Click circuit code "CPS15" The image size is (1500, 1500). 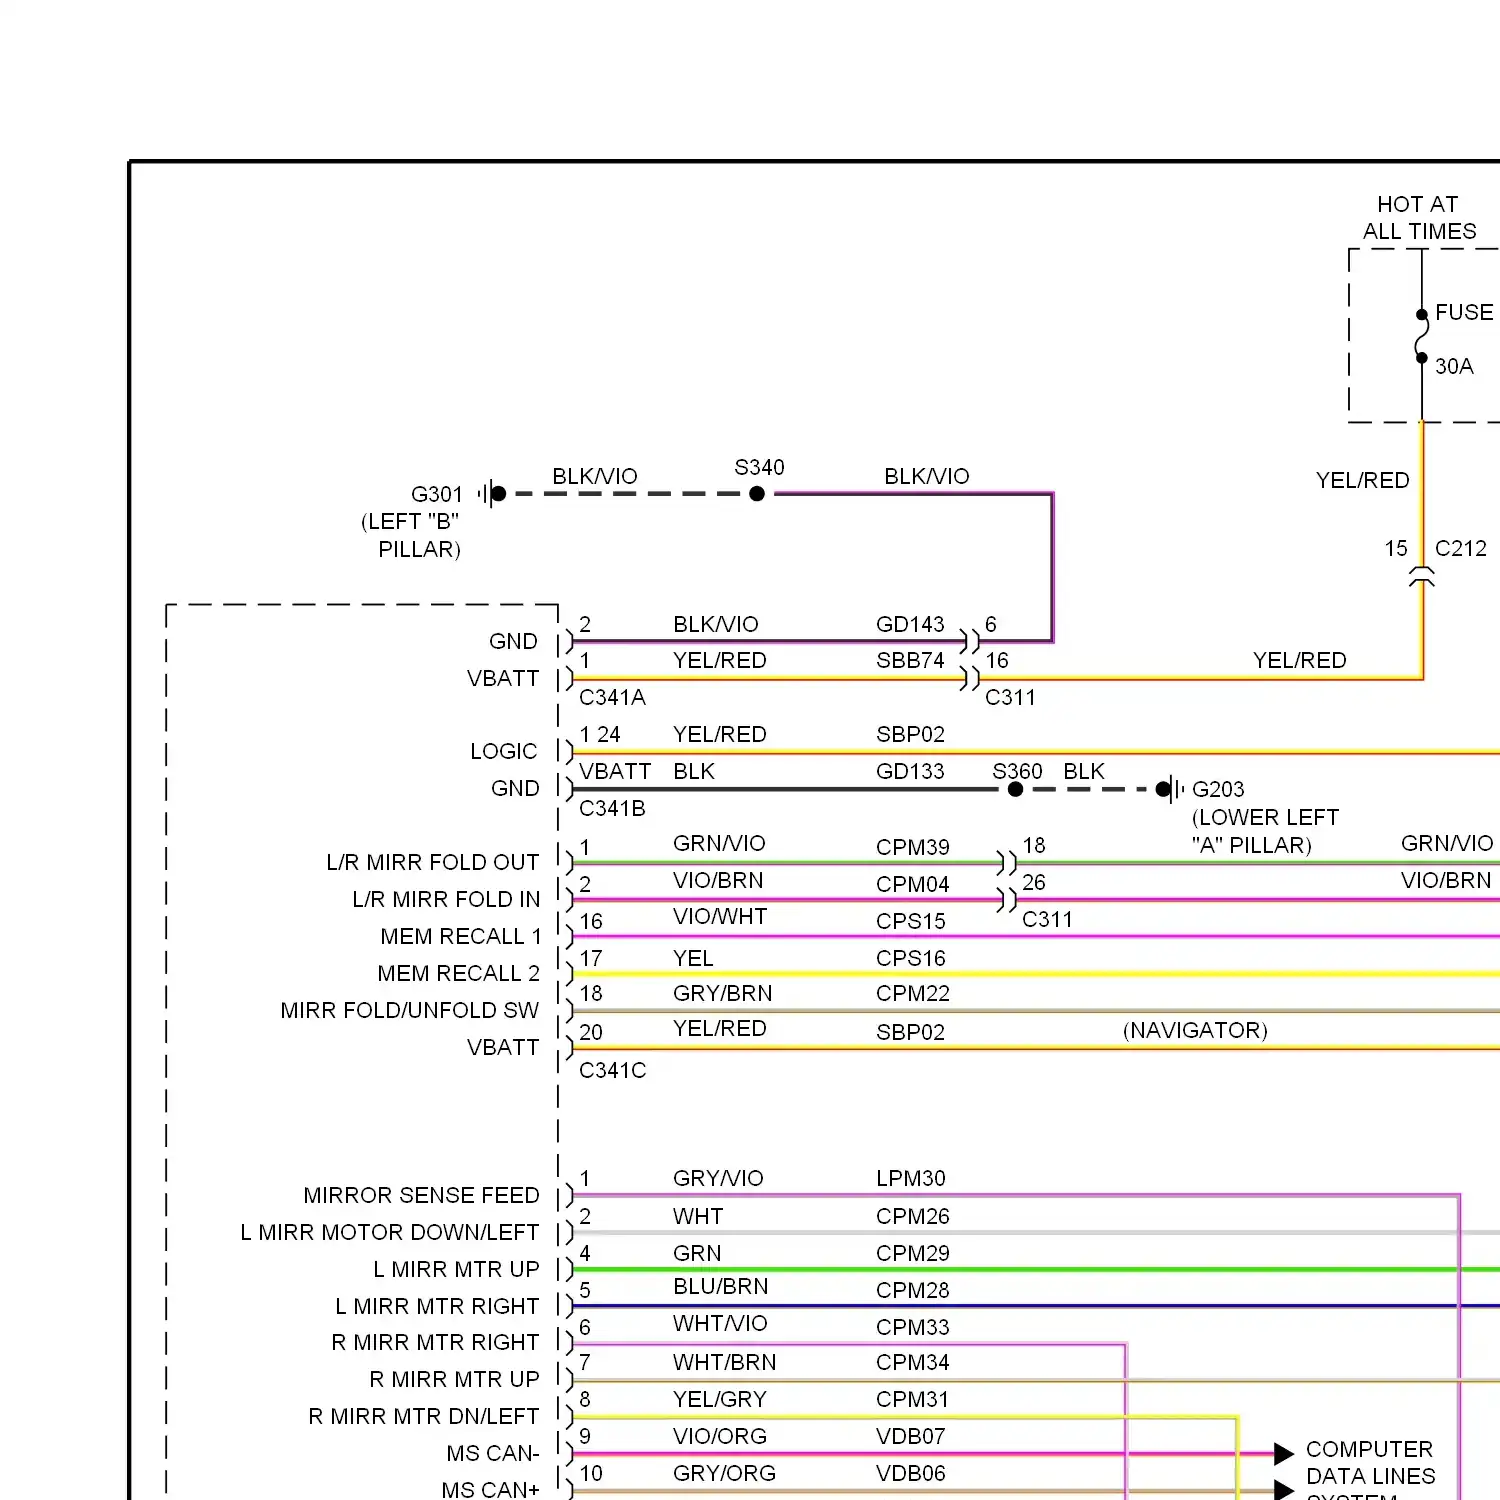pyautogui.click(x=910, y=921)
